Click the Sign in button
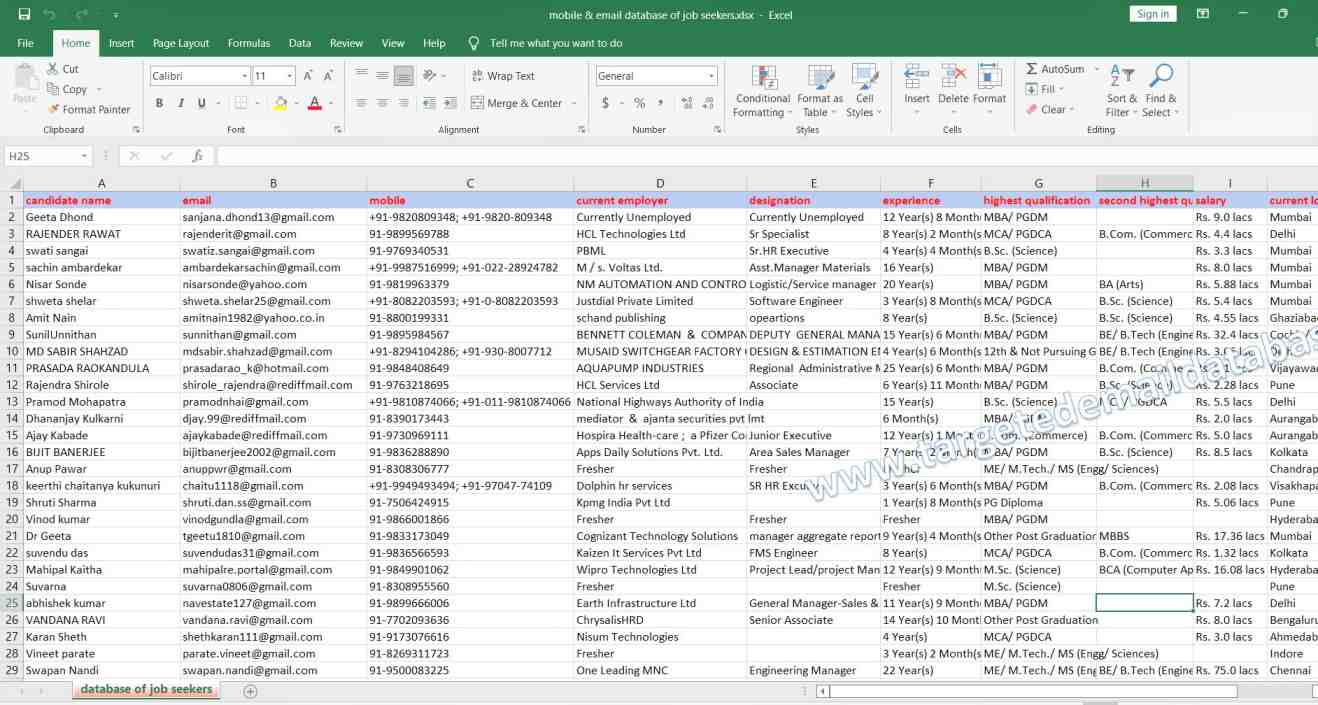 point(1153,14)
